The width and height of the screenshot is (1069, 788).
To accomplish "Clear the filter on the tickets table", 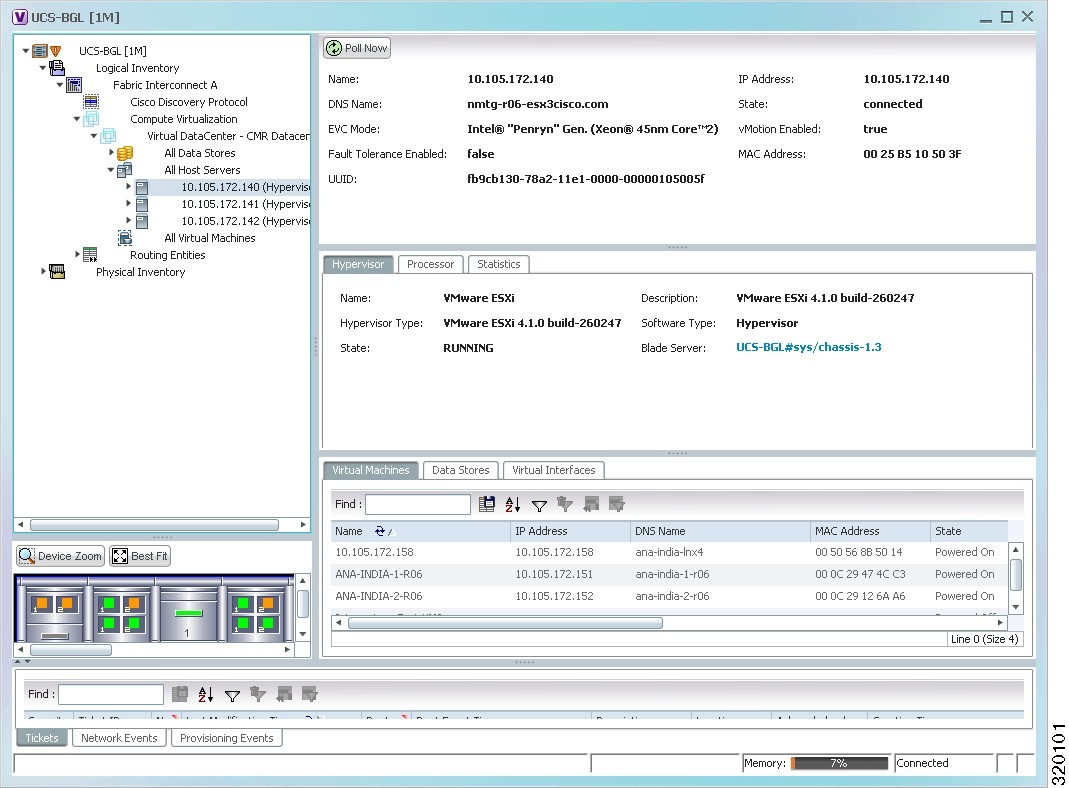I will pos(258,694).
